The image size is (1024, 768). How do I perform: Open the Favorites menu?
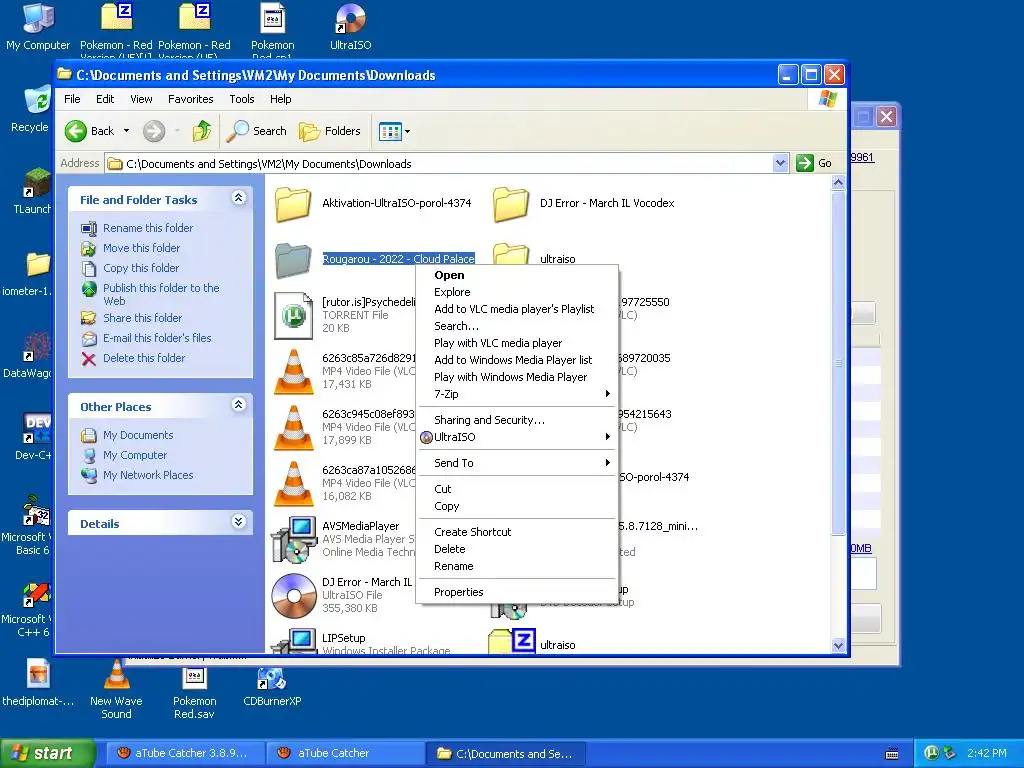[x=190, y=99]
